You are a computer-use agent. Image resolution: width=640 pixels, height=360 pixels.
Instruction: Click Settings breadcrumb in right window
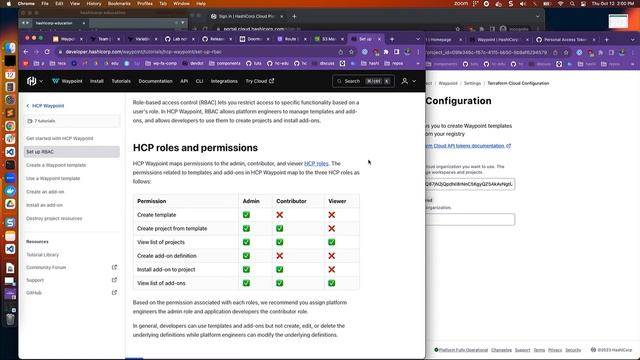click(x=472, y=83)
